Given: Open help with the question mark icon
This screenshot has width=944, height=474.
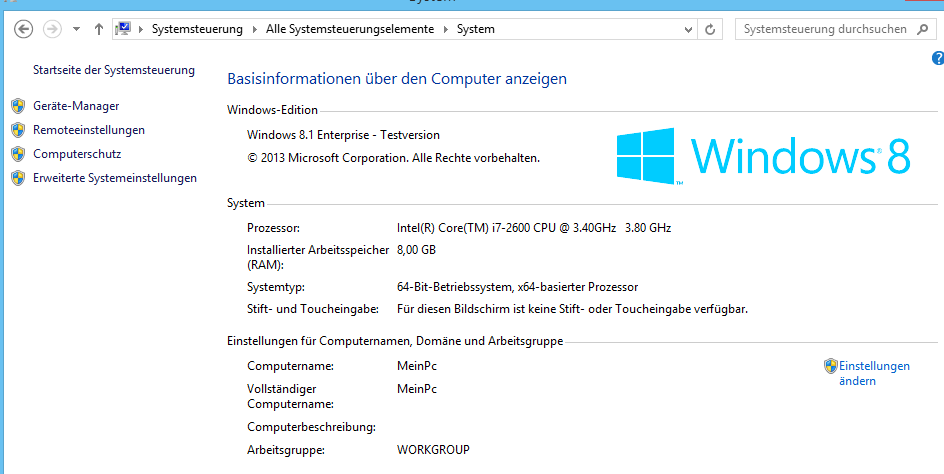Looking at the screenshot, I should point(938,58).
